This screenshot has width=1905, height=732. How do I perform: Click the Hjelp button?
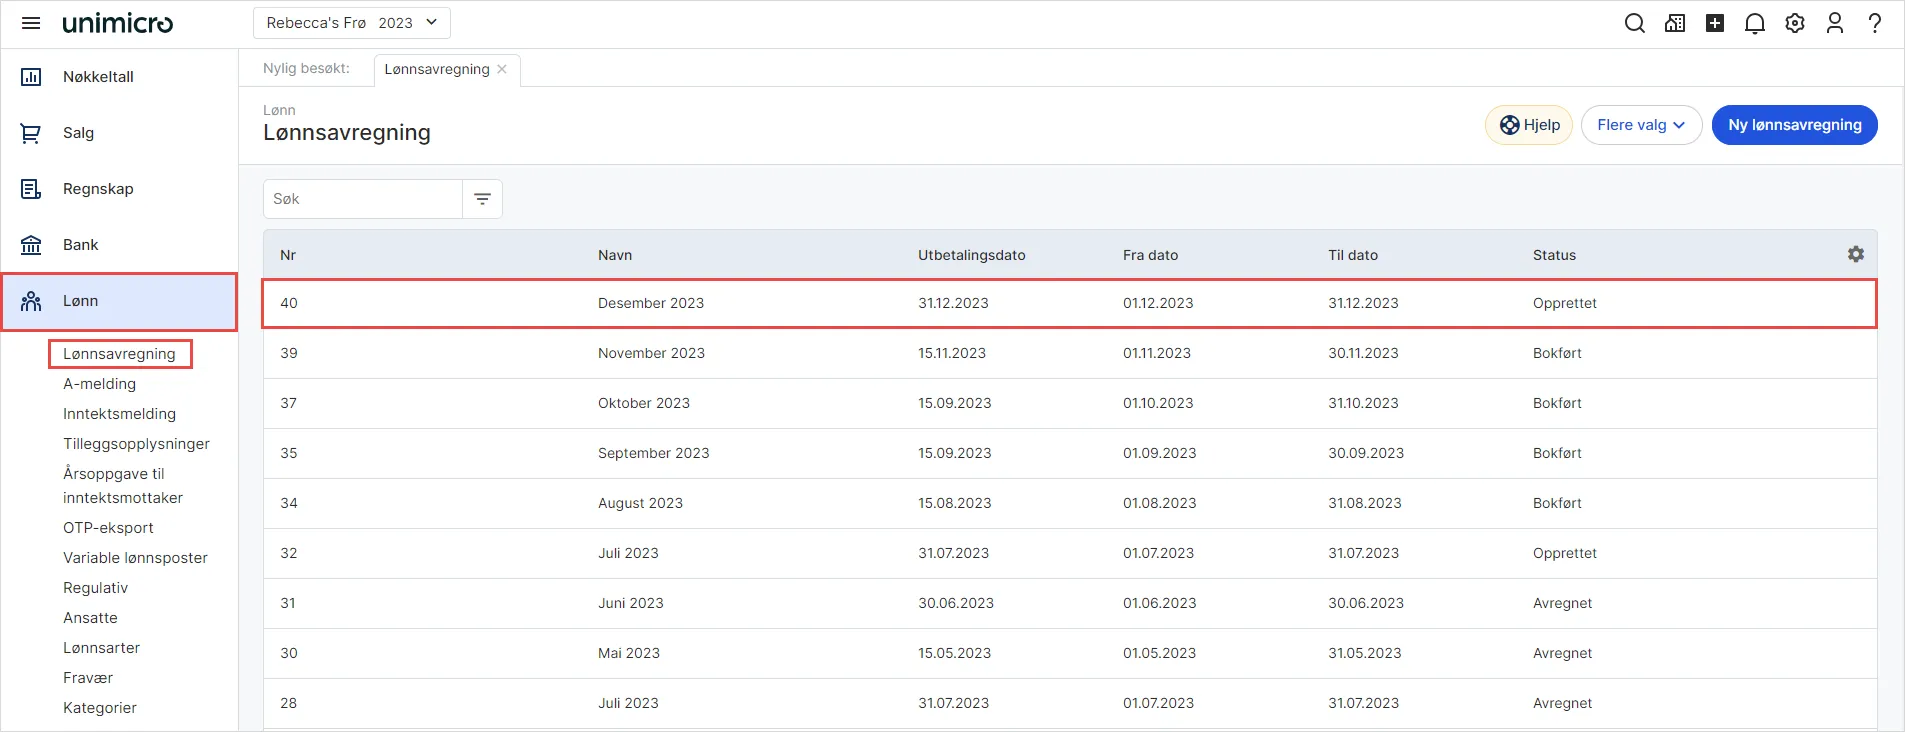point(1529,125)
